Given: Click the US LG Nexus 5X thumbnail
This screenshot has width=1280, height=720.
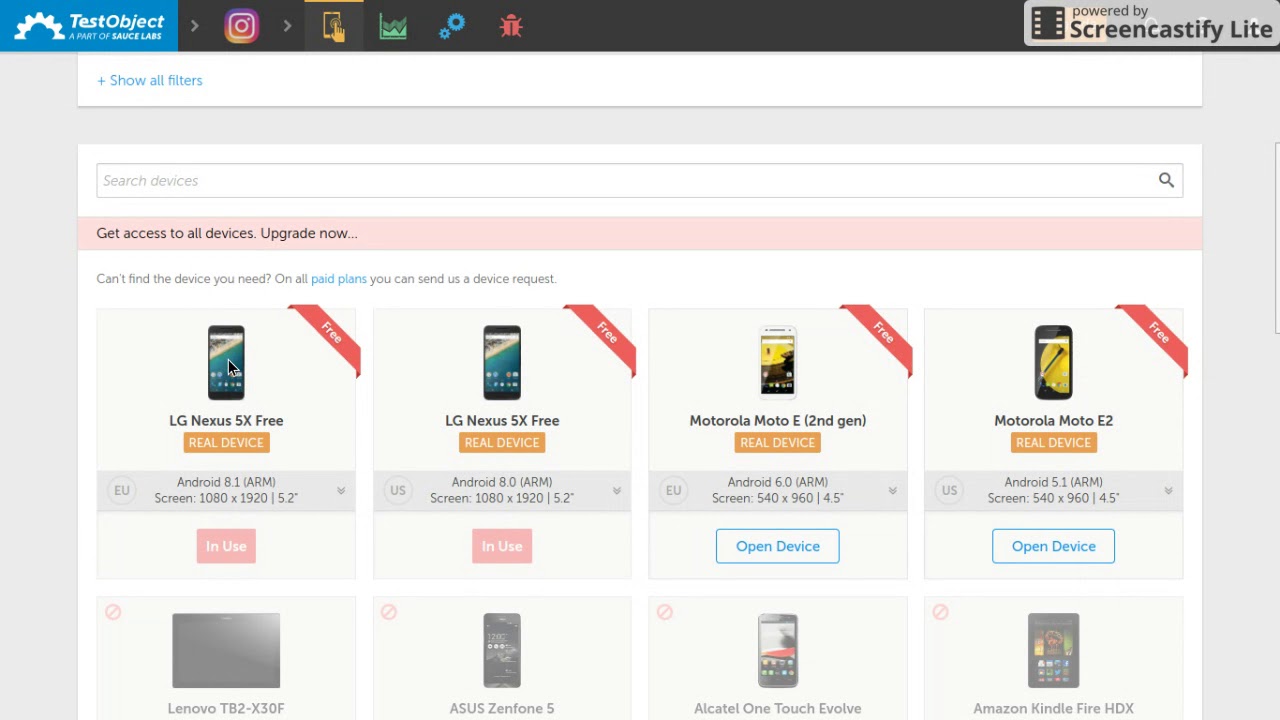Looking at the screenshot, I should tap(502, 362).
